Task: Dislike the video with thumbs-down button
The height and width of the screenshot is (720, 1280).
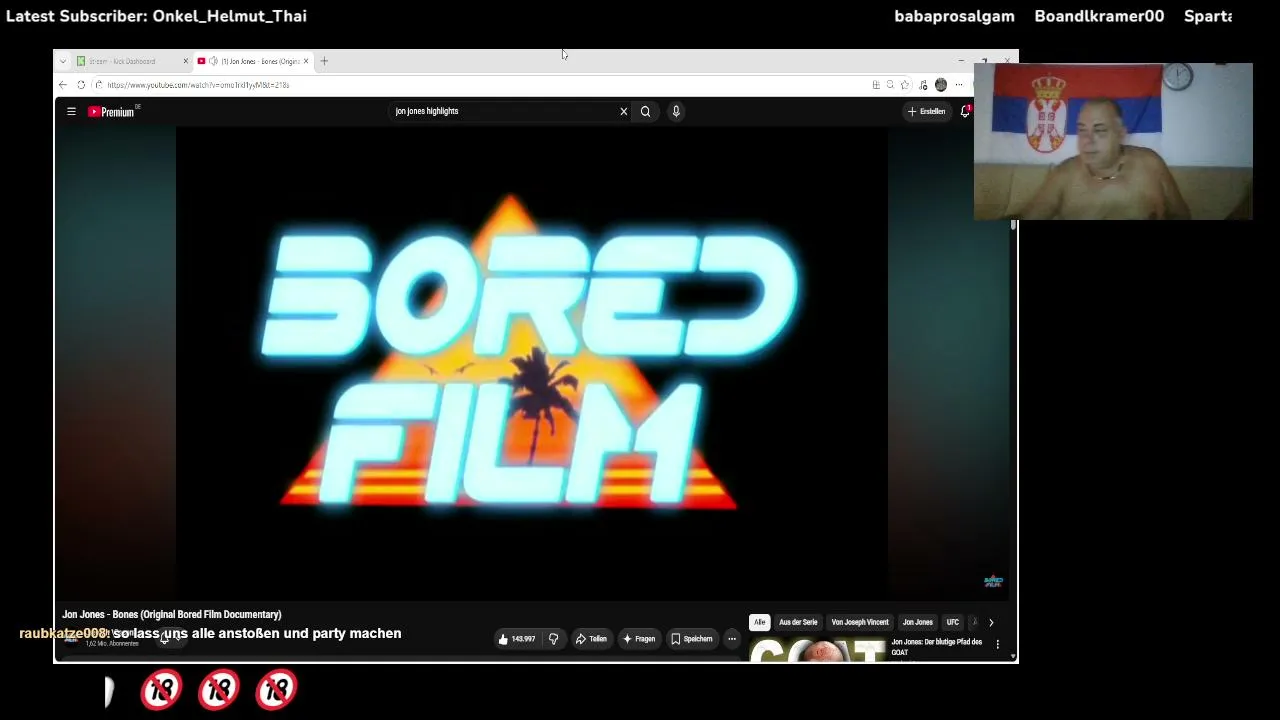Action: 553,639
